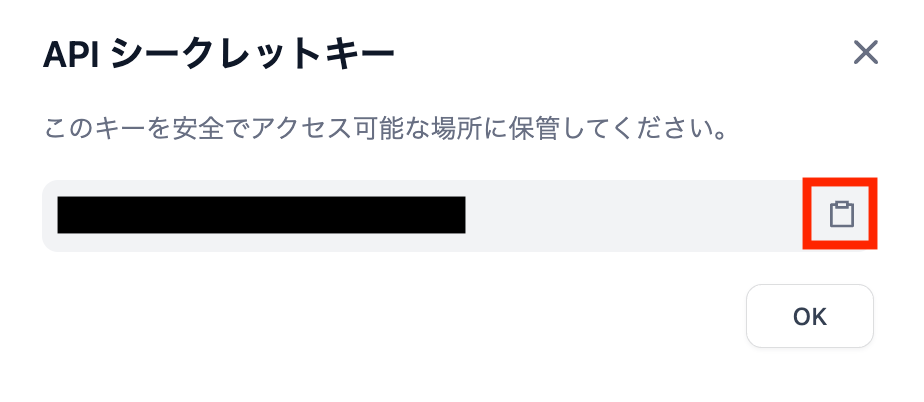Image resolution: width=924 pixels, height=402 pixels.
Task: Finish by clicking the OK button
Action: 810,317
